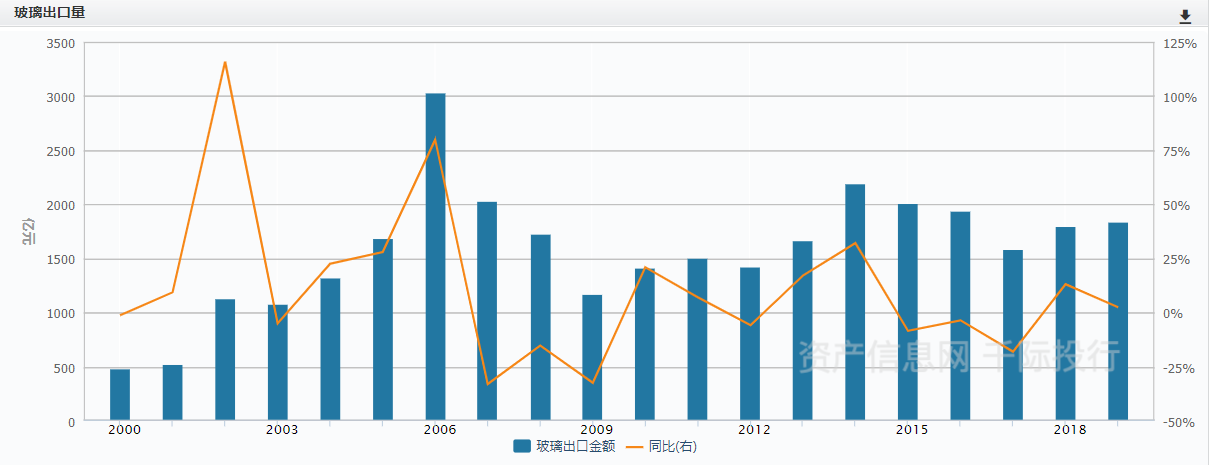This screenshot has height=465, width=1214.
Task: Click the 125% label on the right axis
Action: (x=1180, y=44)
